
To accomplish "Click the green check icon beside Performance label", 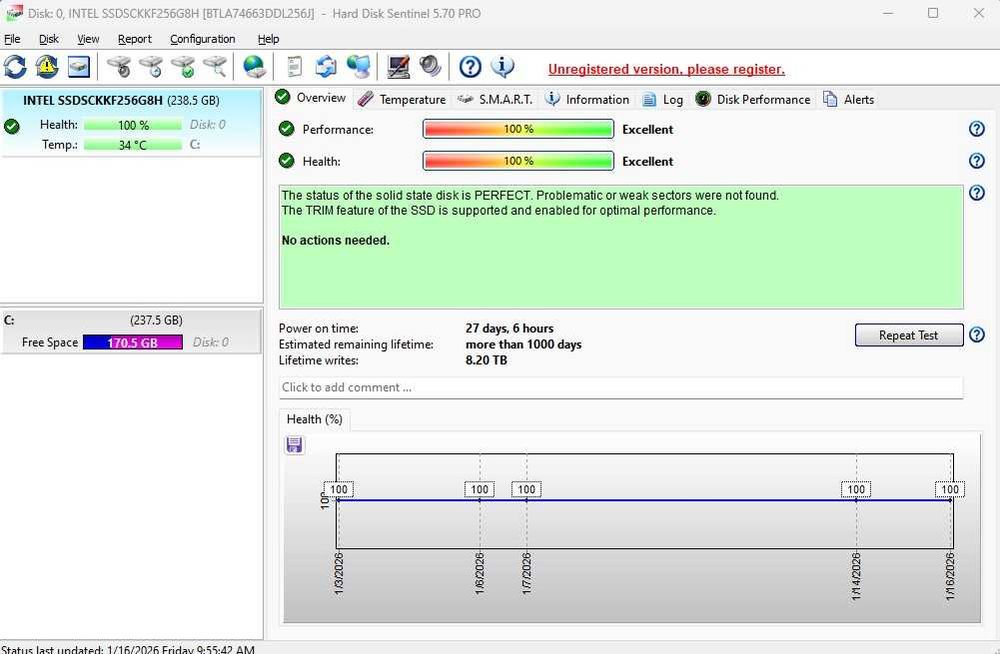I will tap(287, 129).
